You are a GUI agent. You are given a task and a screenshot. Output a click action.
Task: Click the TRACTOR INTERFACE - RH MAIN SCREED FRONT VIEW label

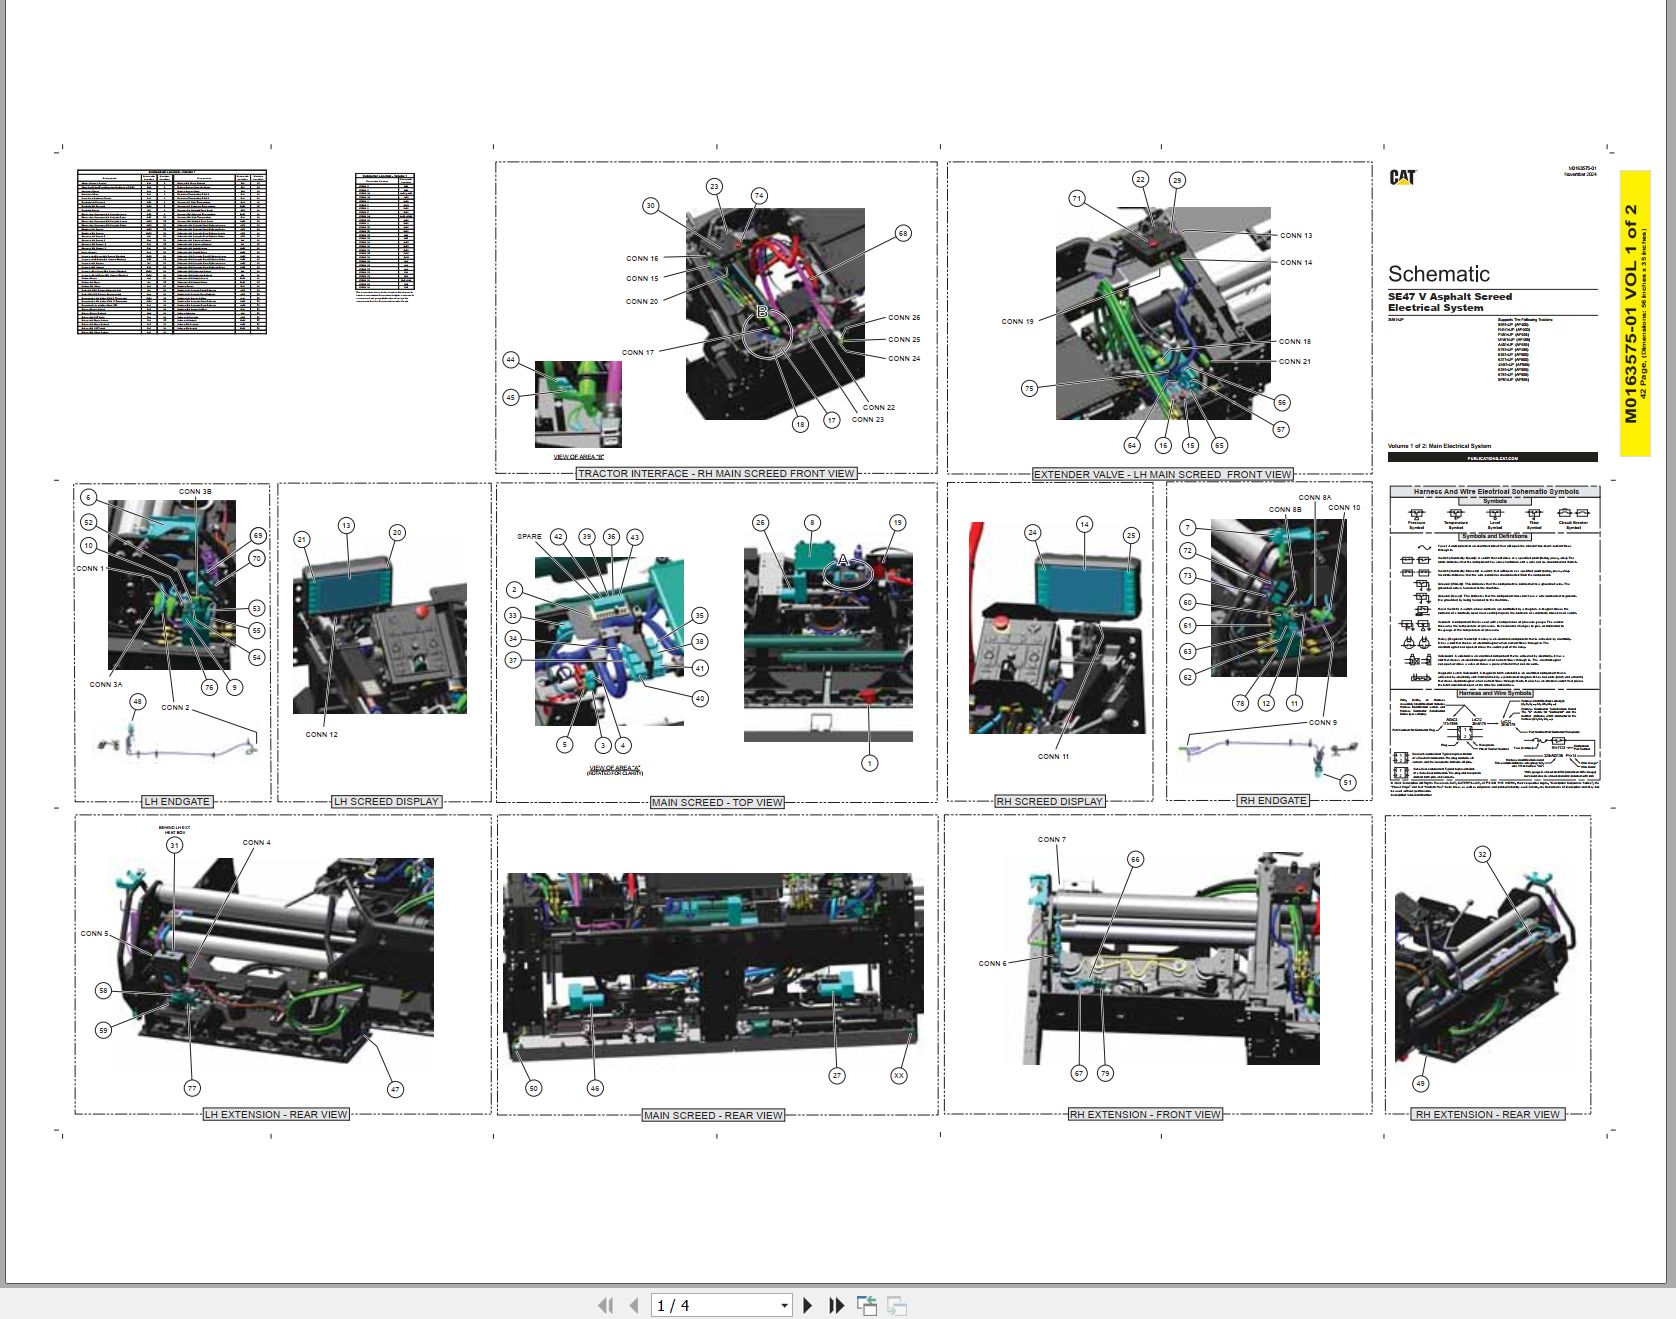click(x=717, y=473)
